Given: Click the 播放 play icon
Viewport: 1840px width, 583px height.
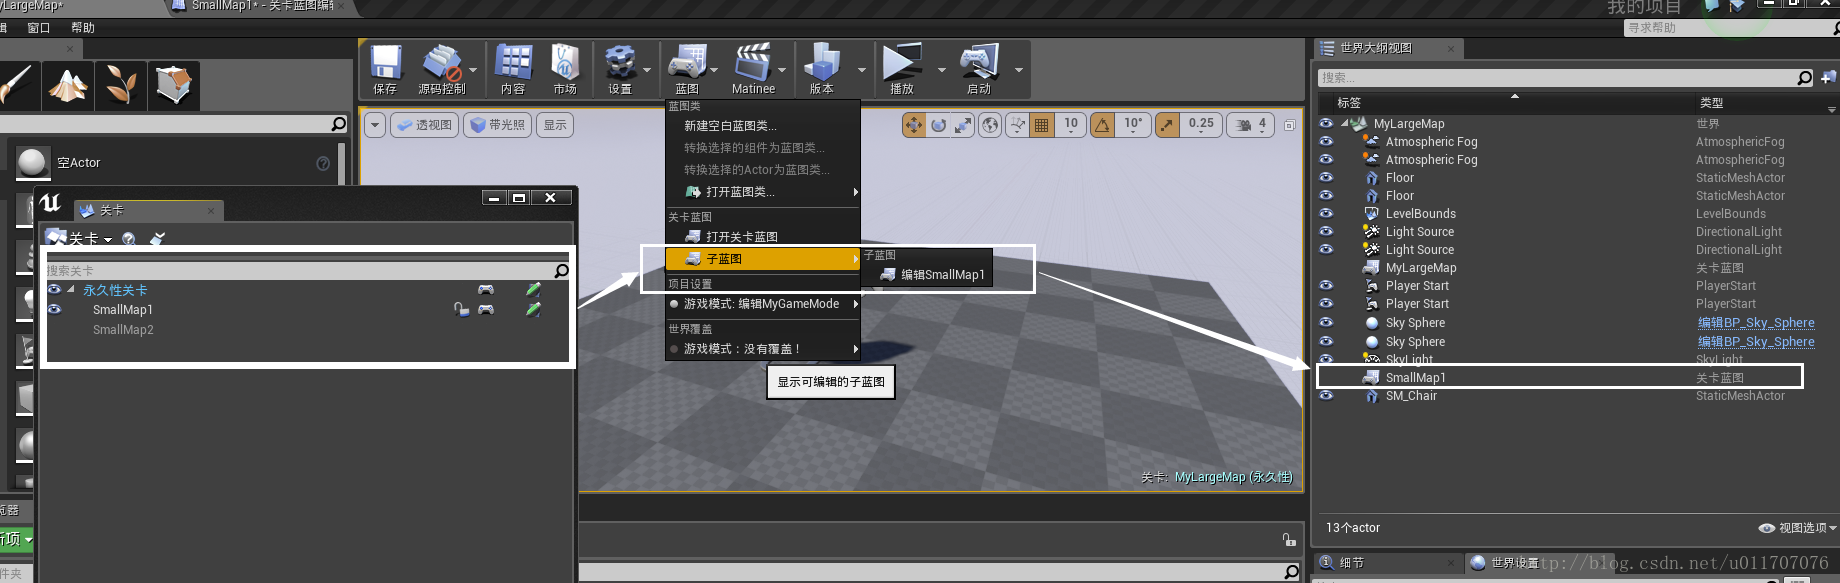Looking at the screenshot, I should pyautogui.click(x=902, y=63).
